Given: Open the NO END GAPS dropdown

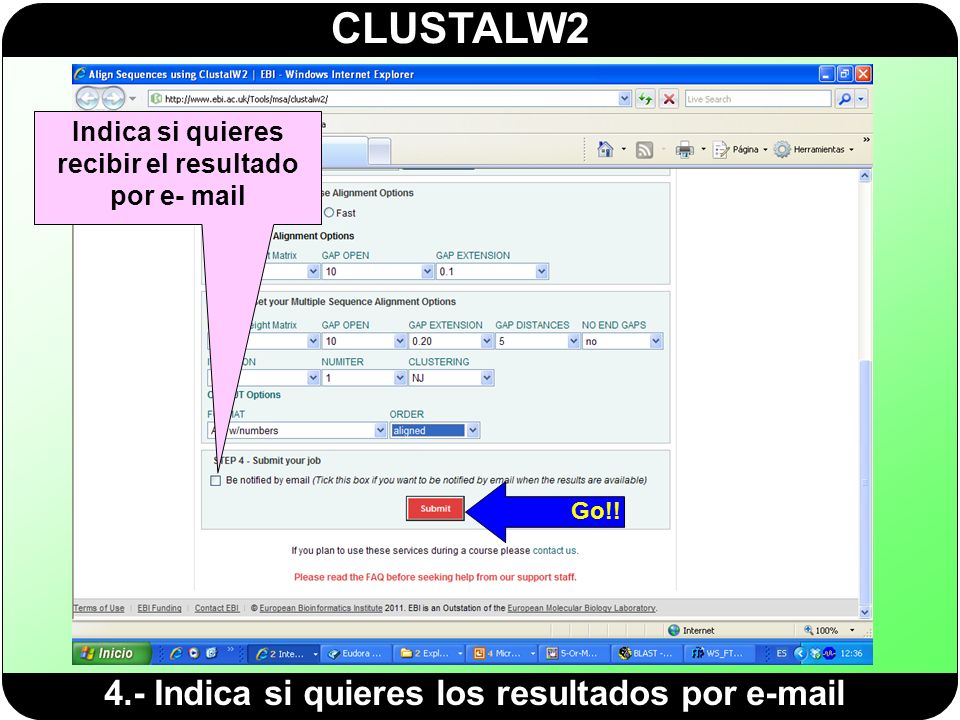Looking at the screenshot, I should 656,341.
